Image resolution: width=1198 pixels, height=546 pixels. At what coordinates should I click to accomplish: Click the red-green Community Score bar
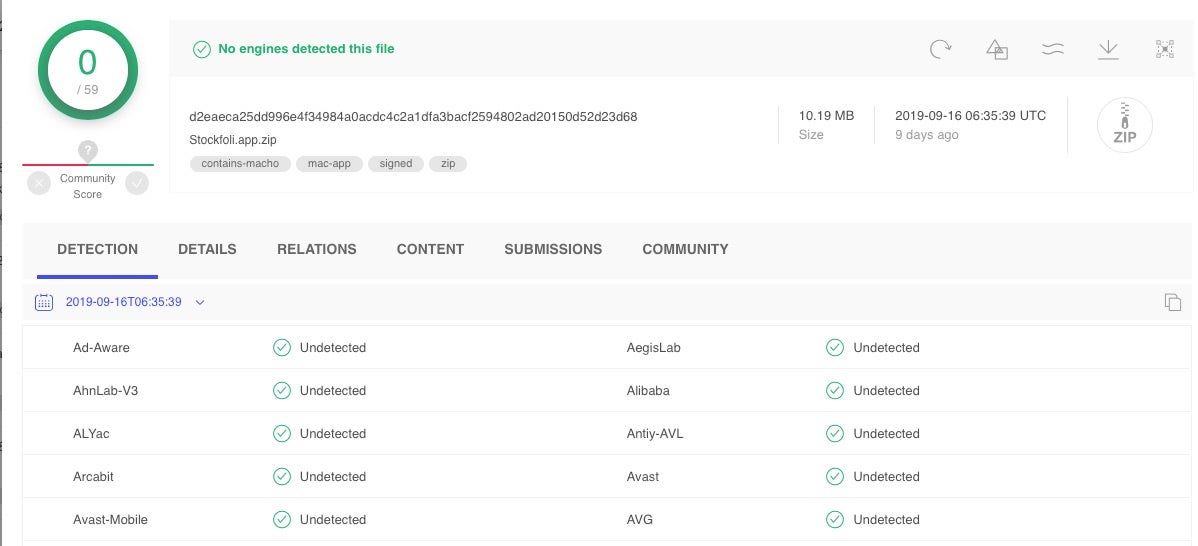[88, 165]
